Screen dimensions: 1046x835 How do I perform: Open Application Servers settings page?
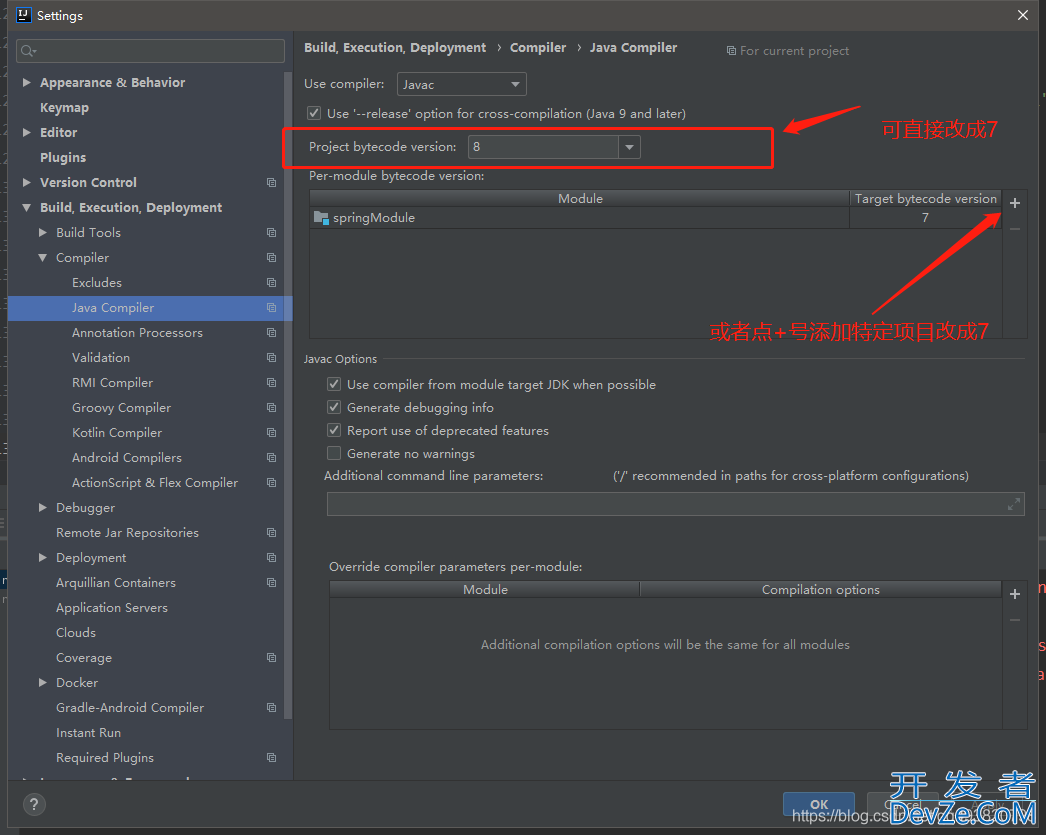tap(112, 608)
